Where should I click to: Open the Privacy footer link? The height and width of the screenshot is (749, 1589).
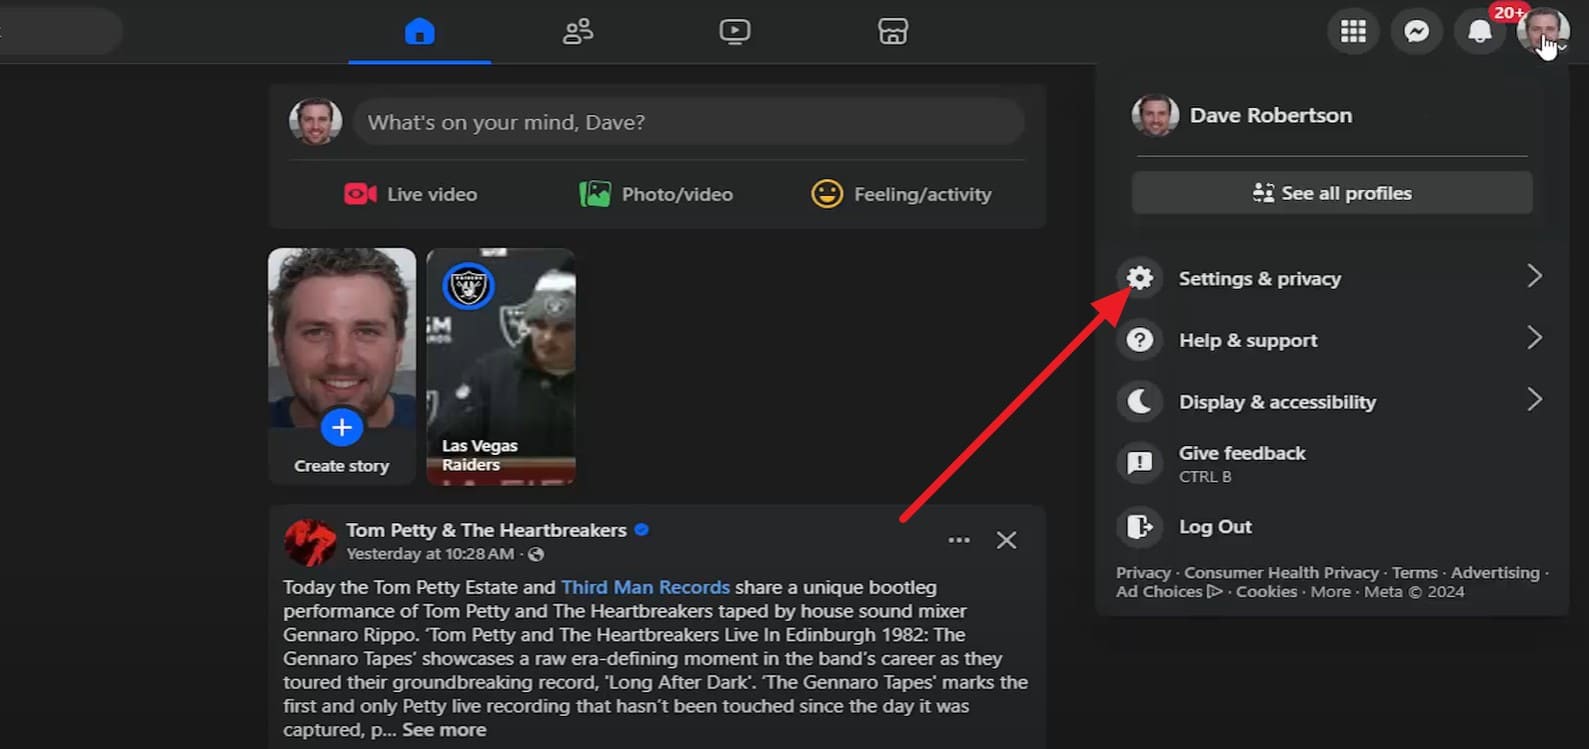point(1143,573)
